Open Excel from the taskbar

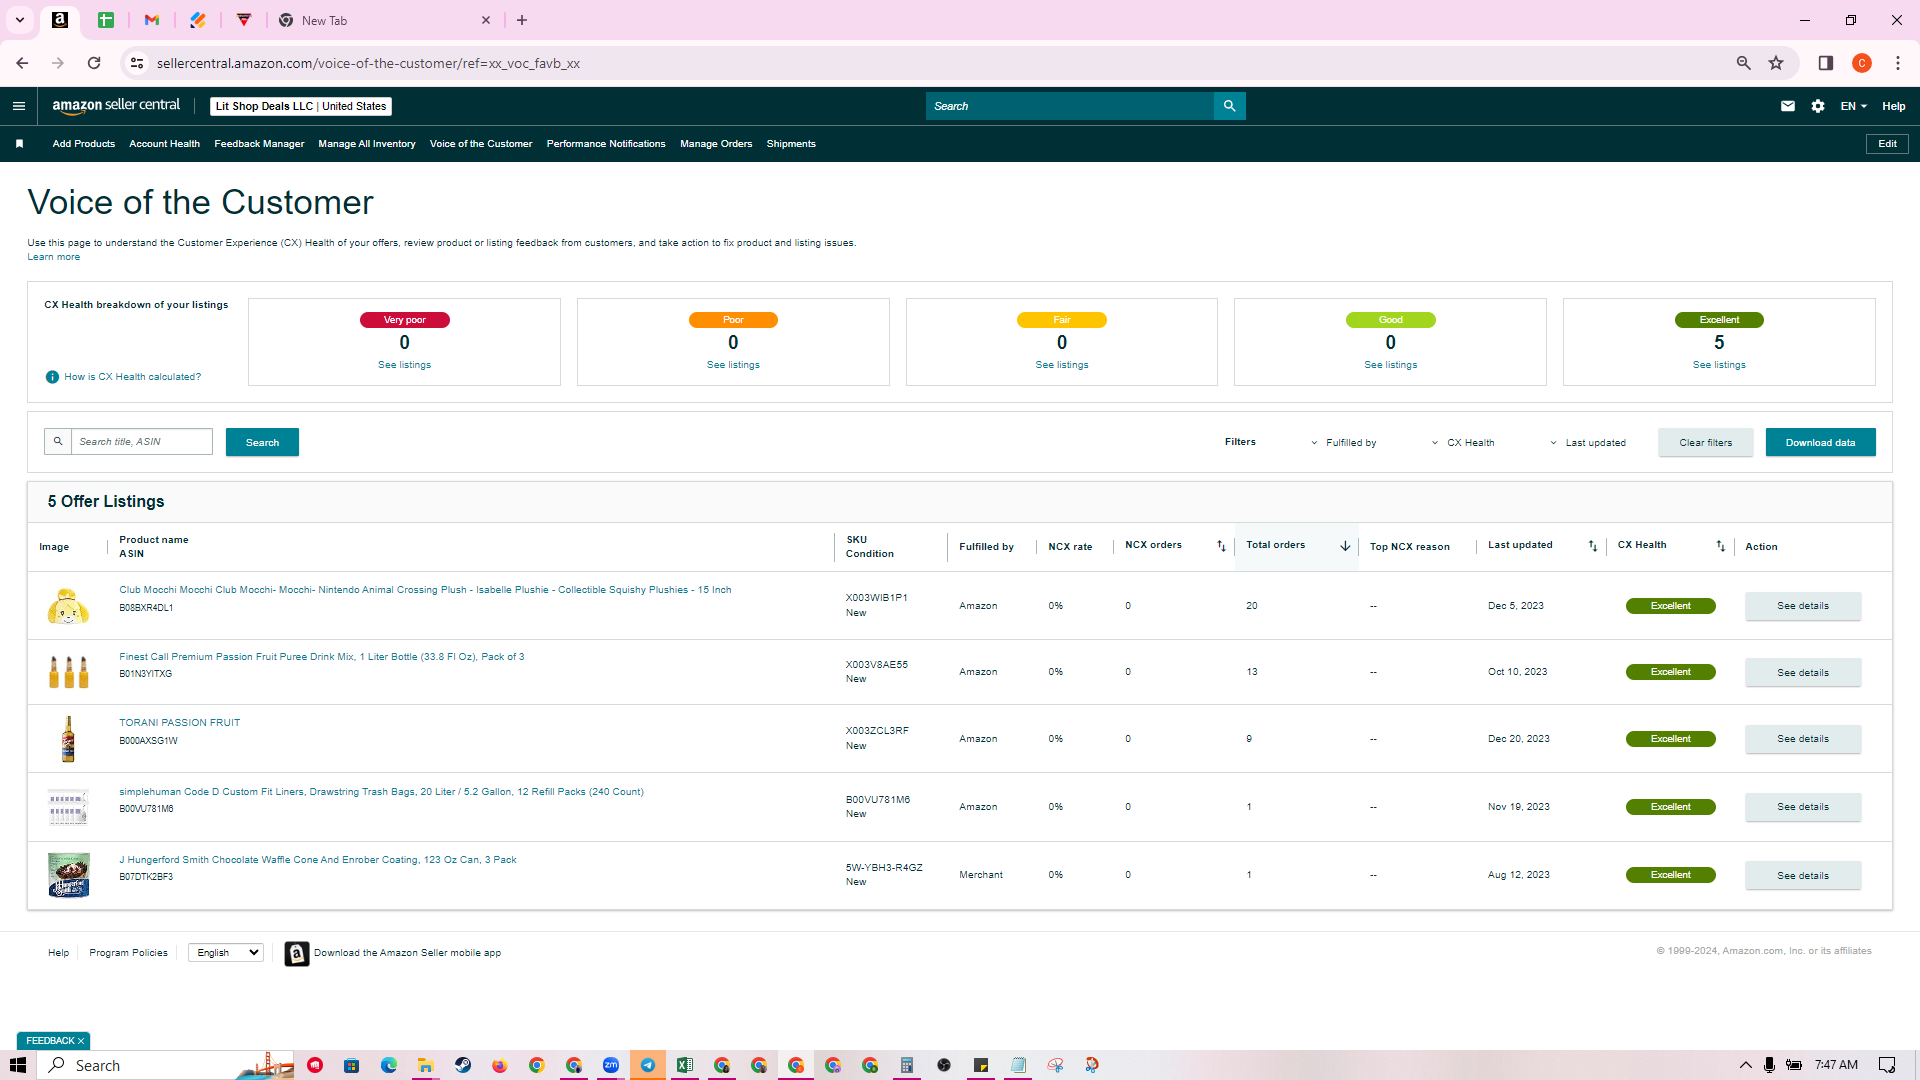pos(685,1065)
